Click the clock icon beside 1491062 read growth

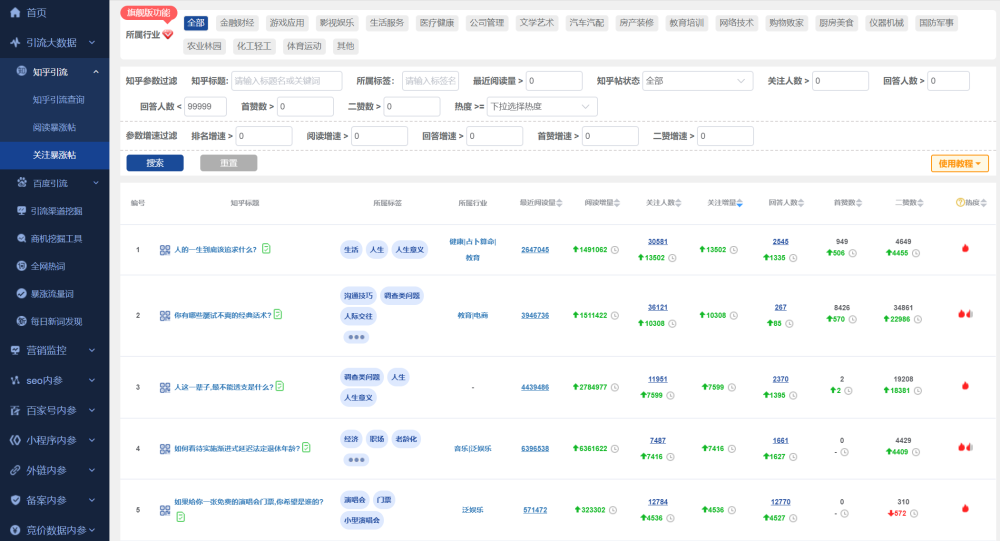click(615, 250)
